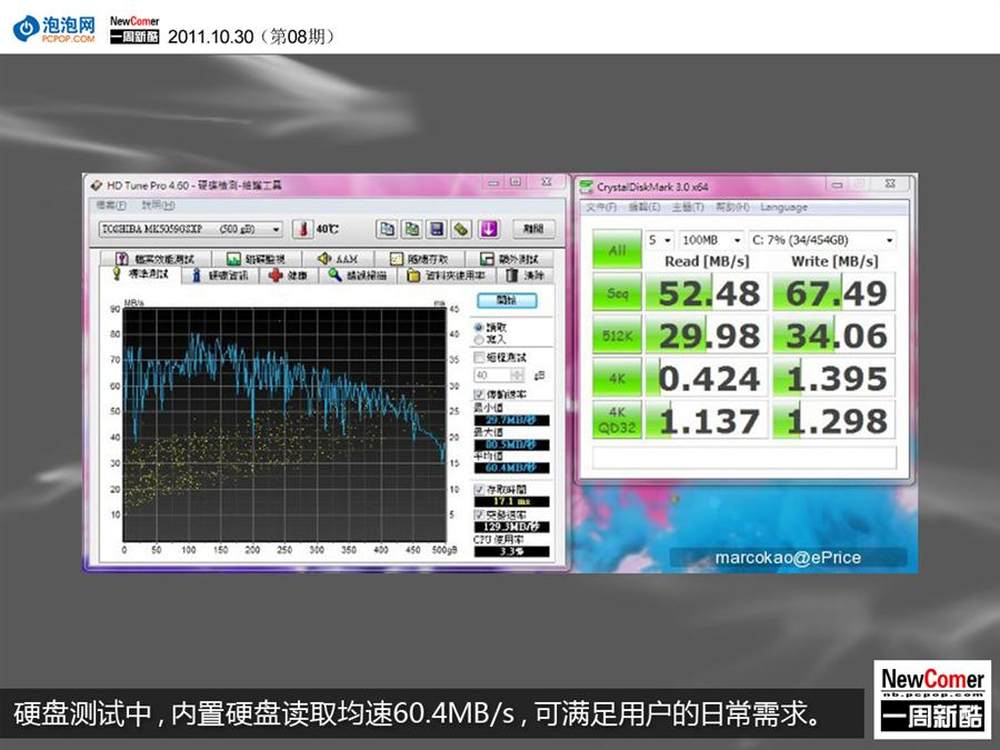Enable the 短程測試 short stroke checkbox
This screenshot has height=750, width=1000.
tap(479, 357)
